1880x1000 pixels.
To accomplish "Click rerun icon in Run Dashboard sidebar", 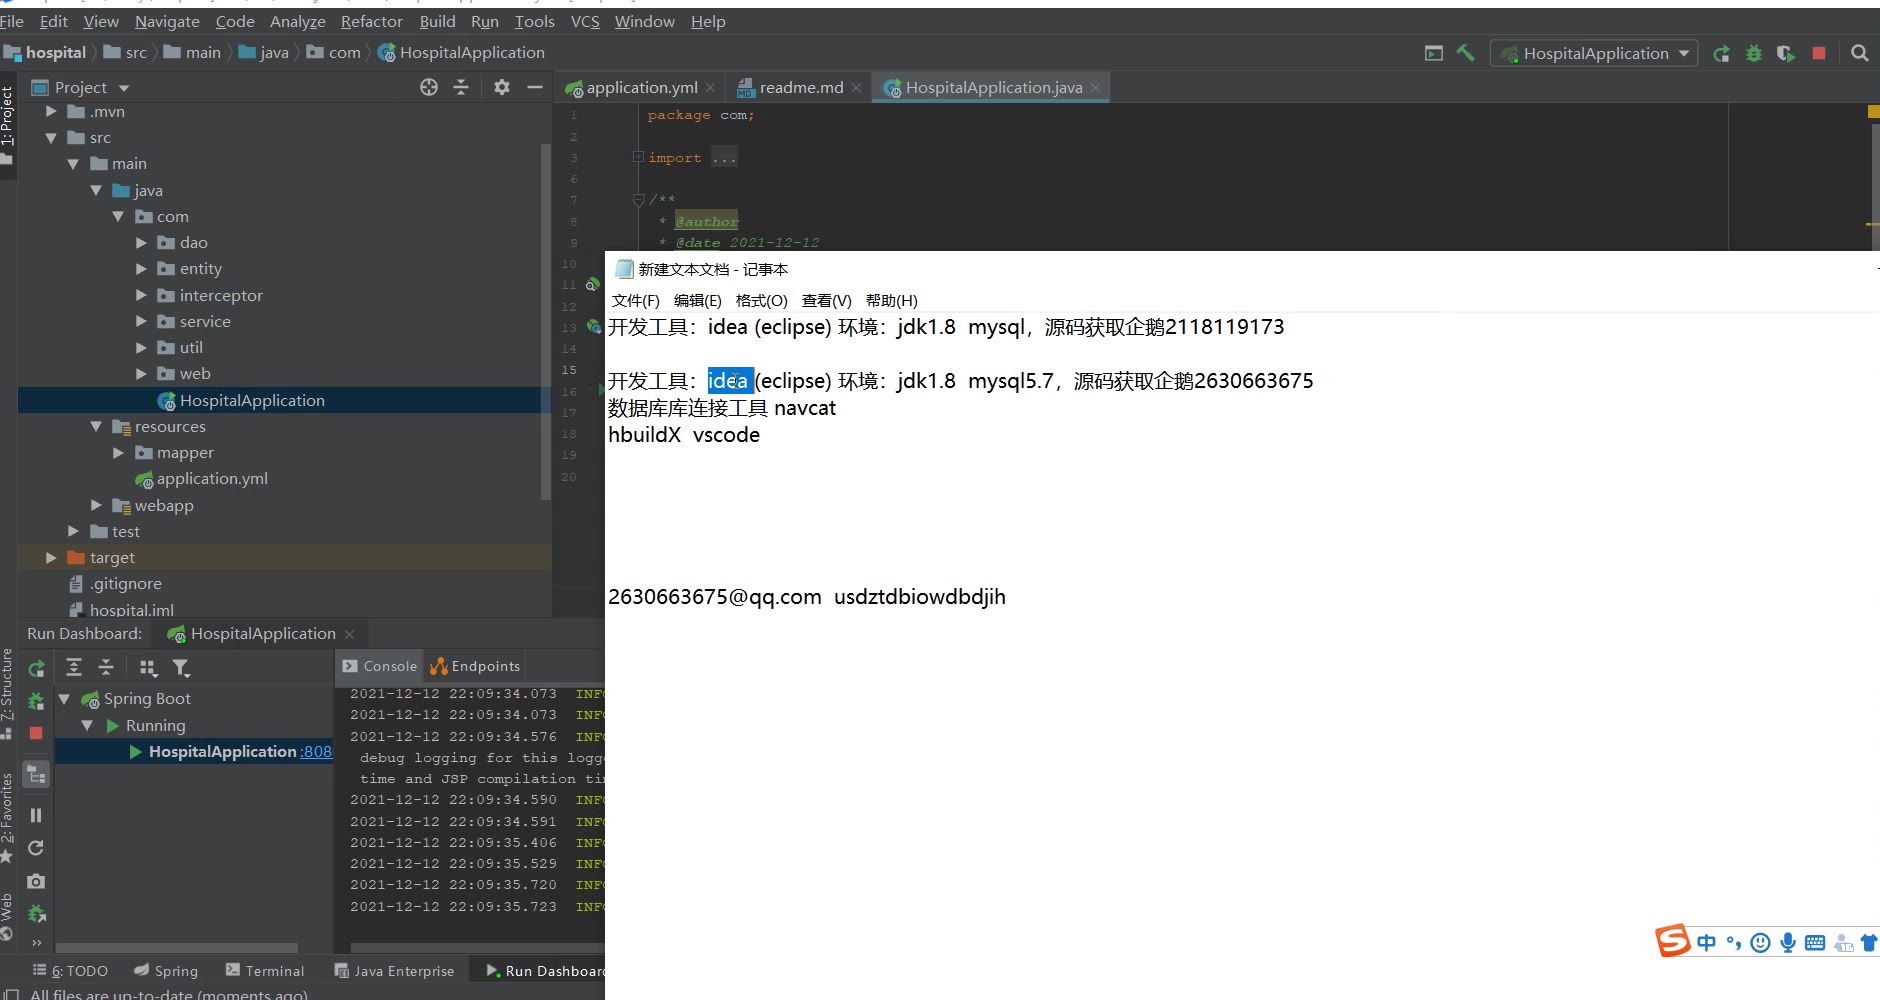I will (x=36, y=669).
